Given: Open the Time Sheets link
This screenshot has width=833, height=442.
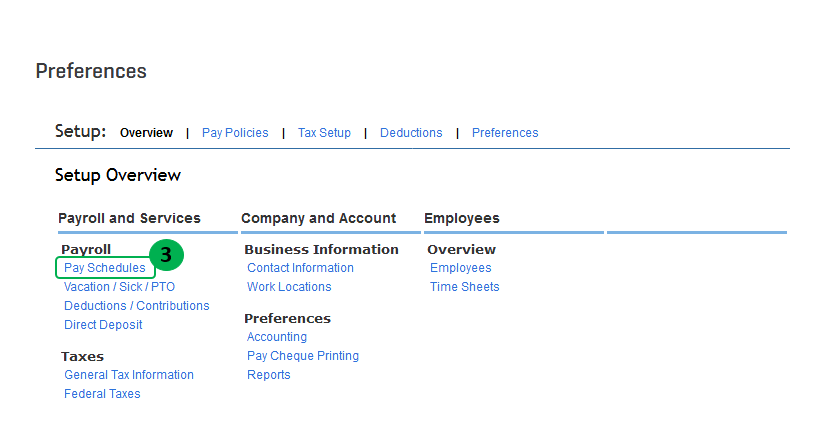Looking at the screenshot, I should point(465,287).
